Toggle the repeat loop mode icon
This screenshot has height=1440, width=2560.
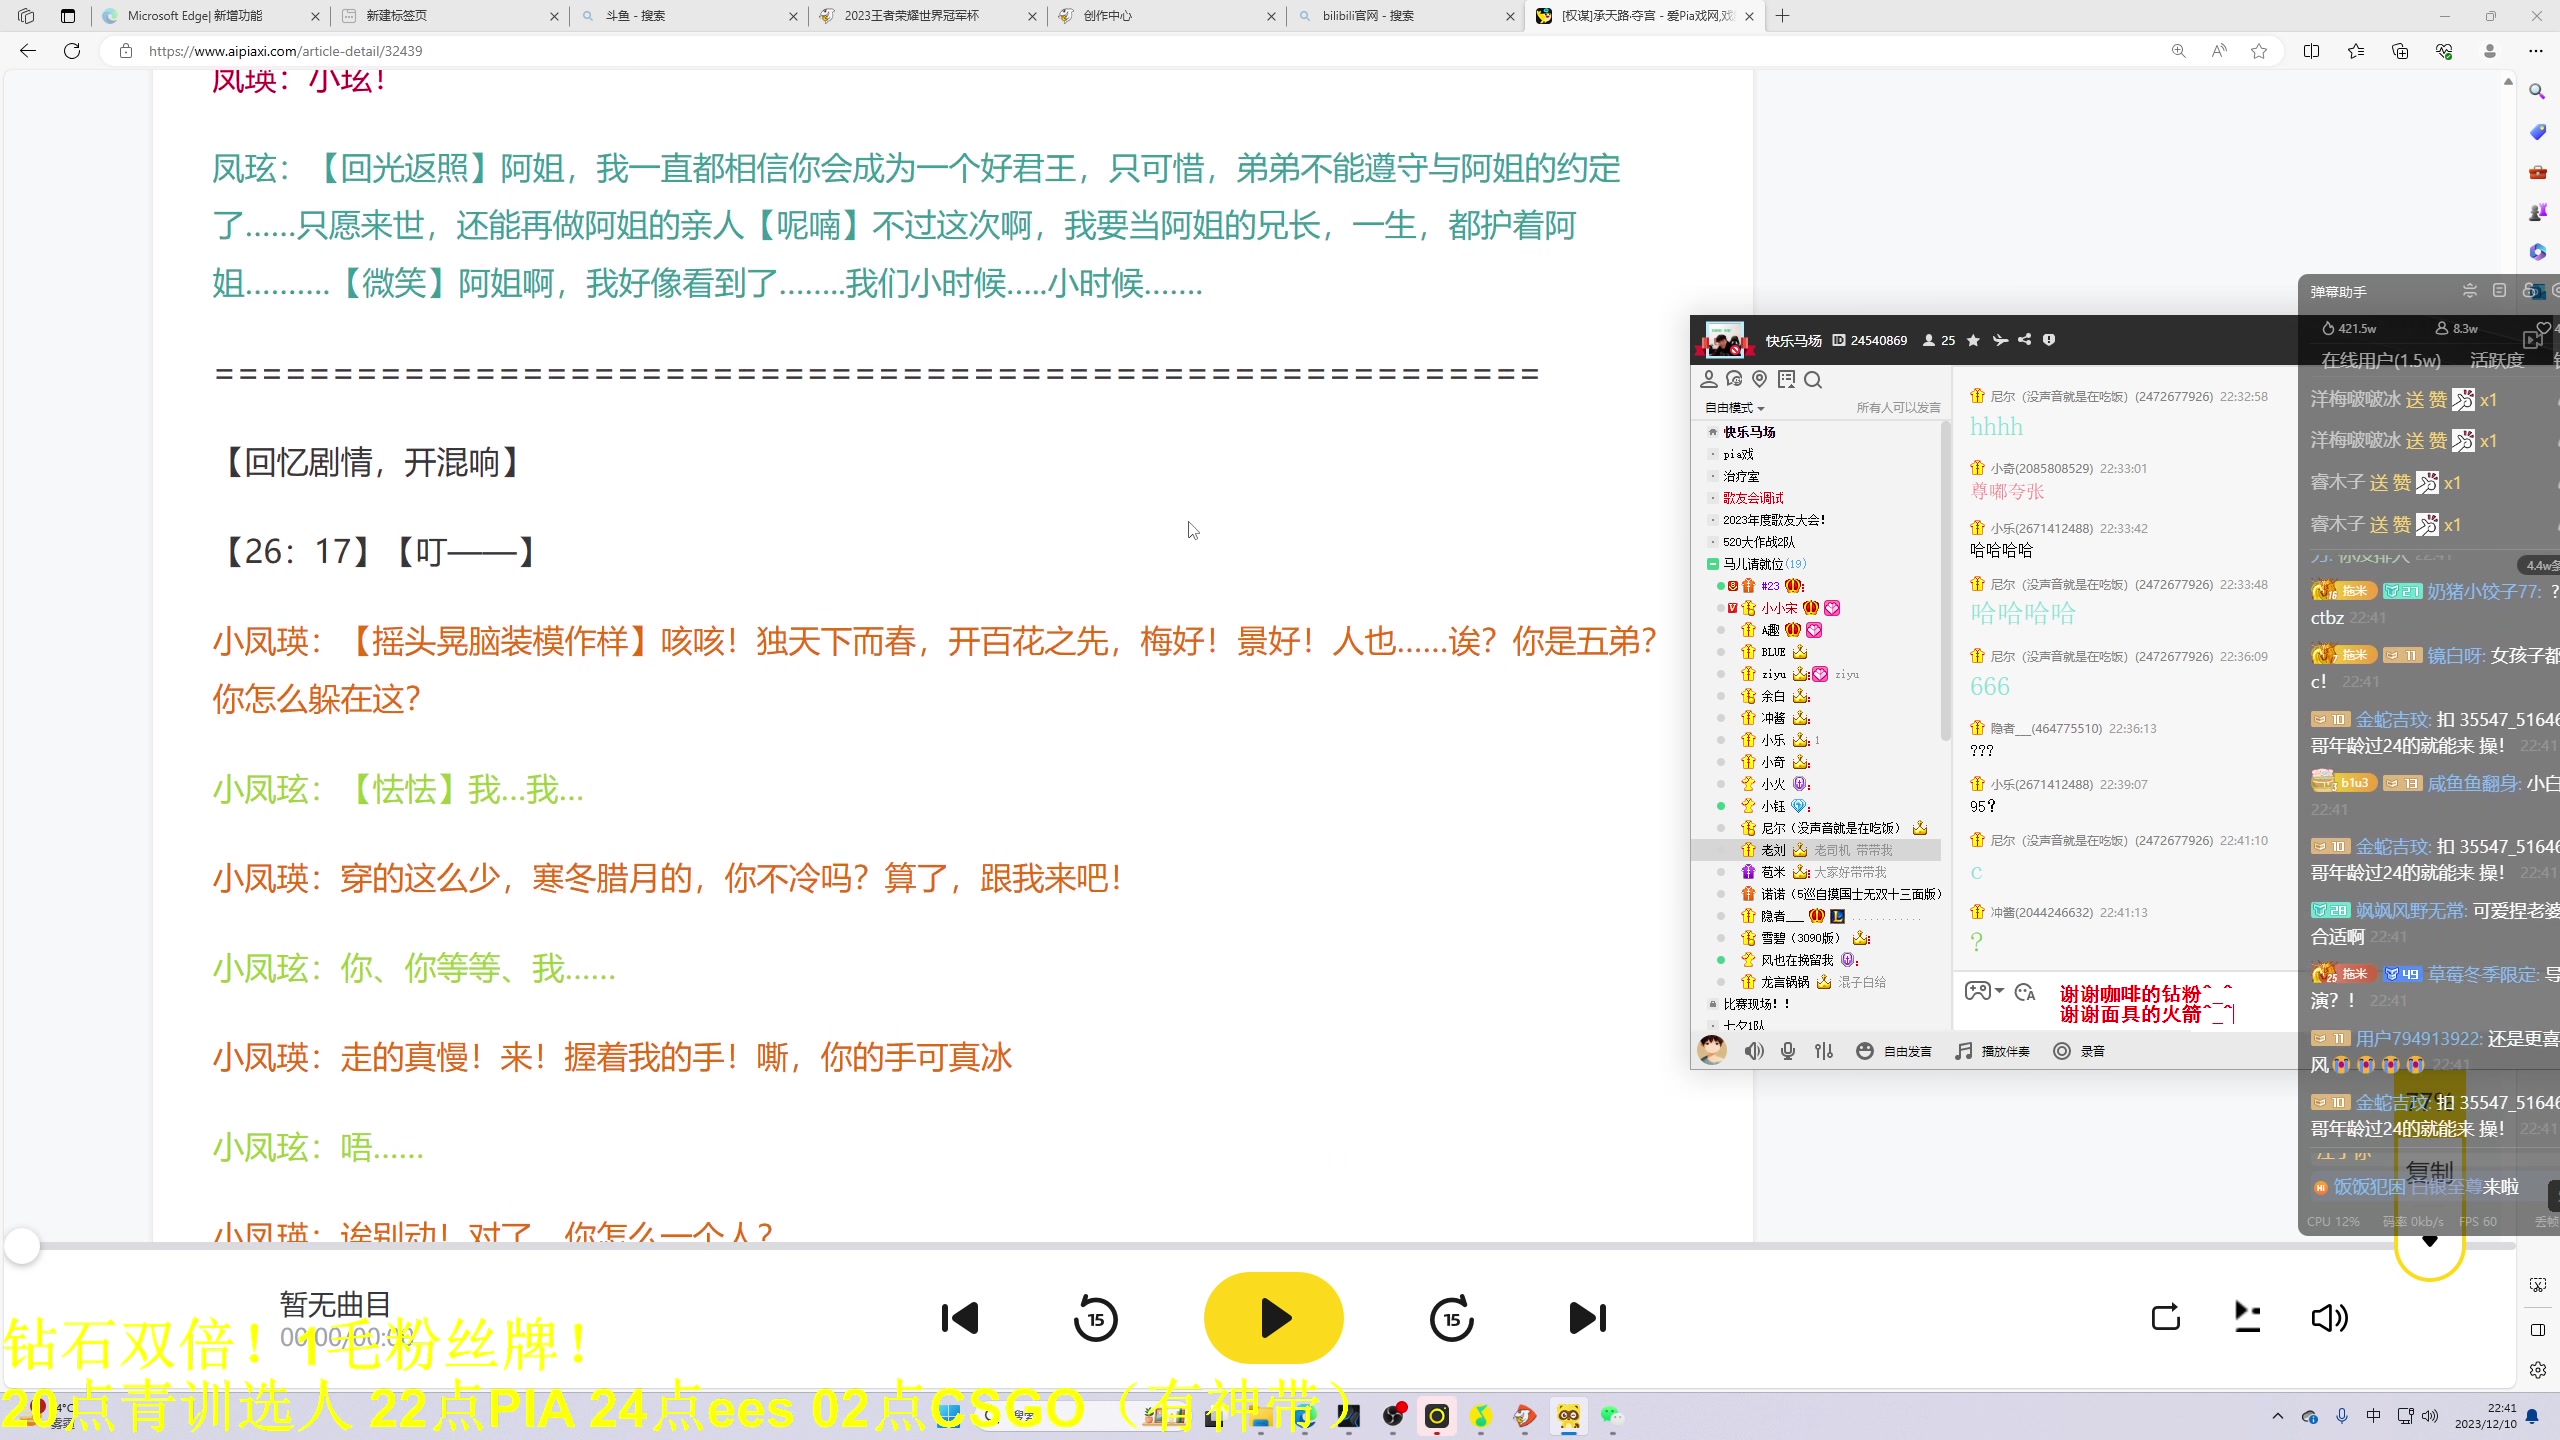point(2165,1318)
